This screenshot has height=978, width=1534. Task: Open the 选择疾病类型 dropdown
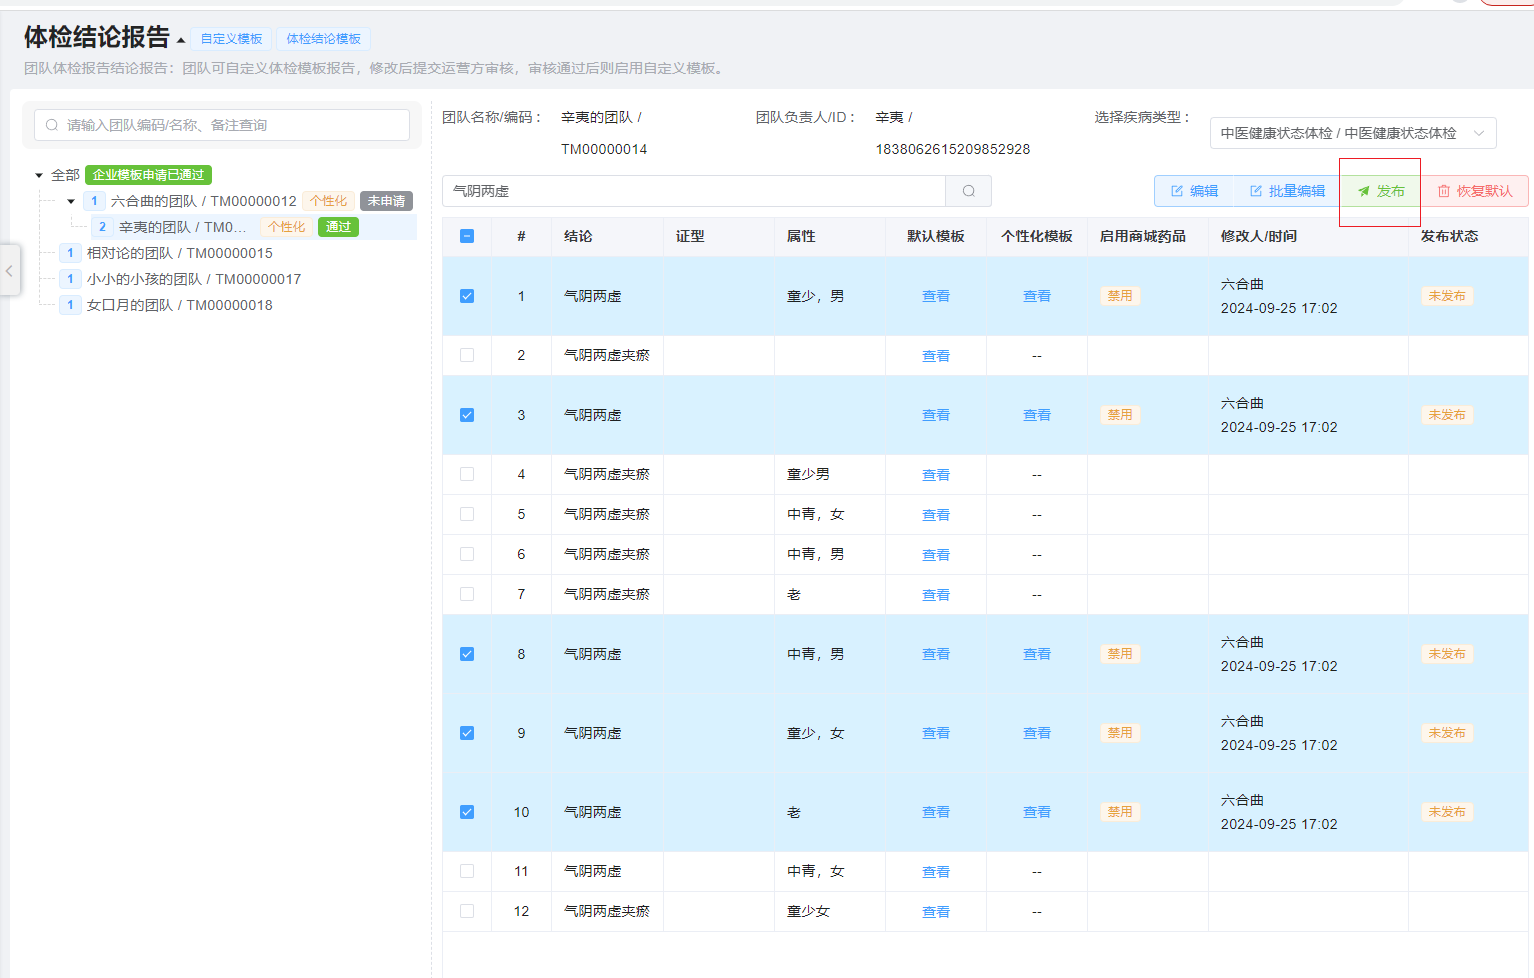click(x=1353, y=133)
